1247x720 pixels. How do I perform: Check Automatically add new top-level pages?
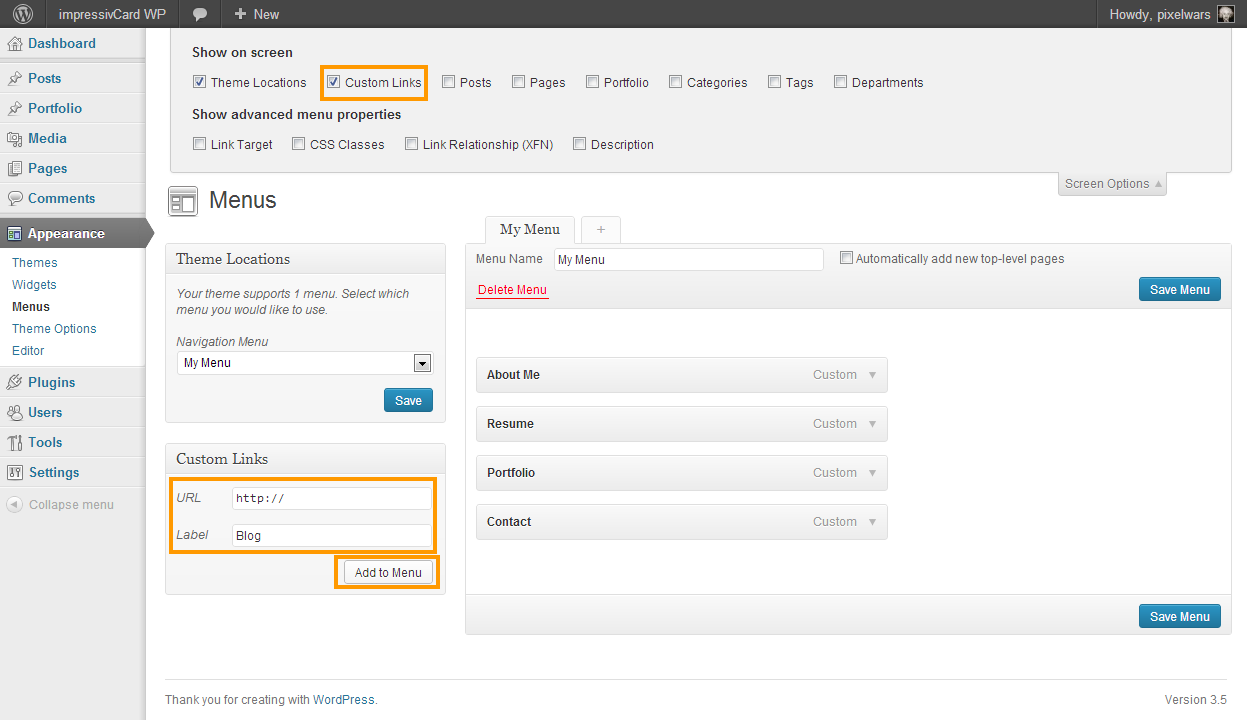(846, 258)
